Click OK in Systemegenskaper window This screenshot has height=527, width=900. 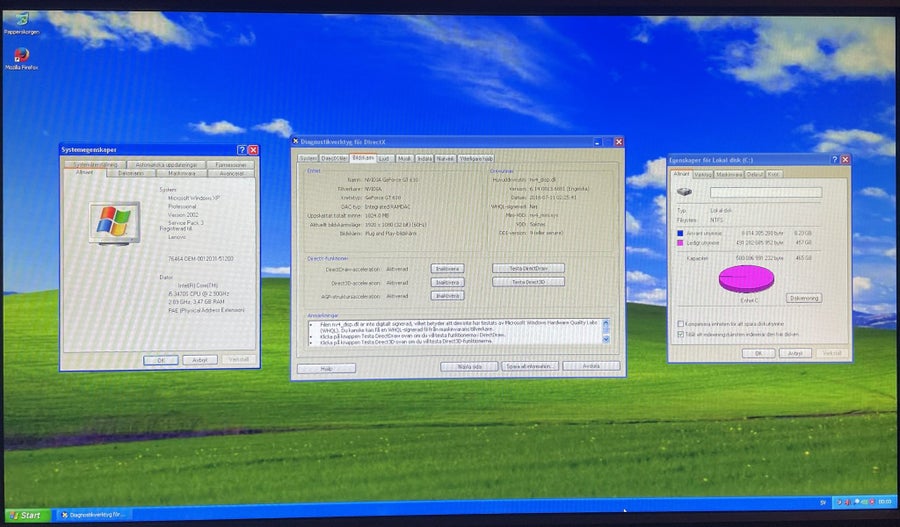161,360
